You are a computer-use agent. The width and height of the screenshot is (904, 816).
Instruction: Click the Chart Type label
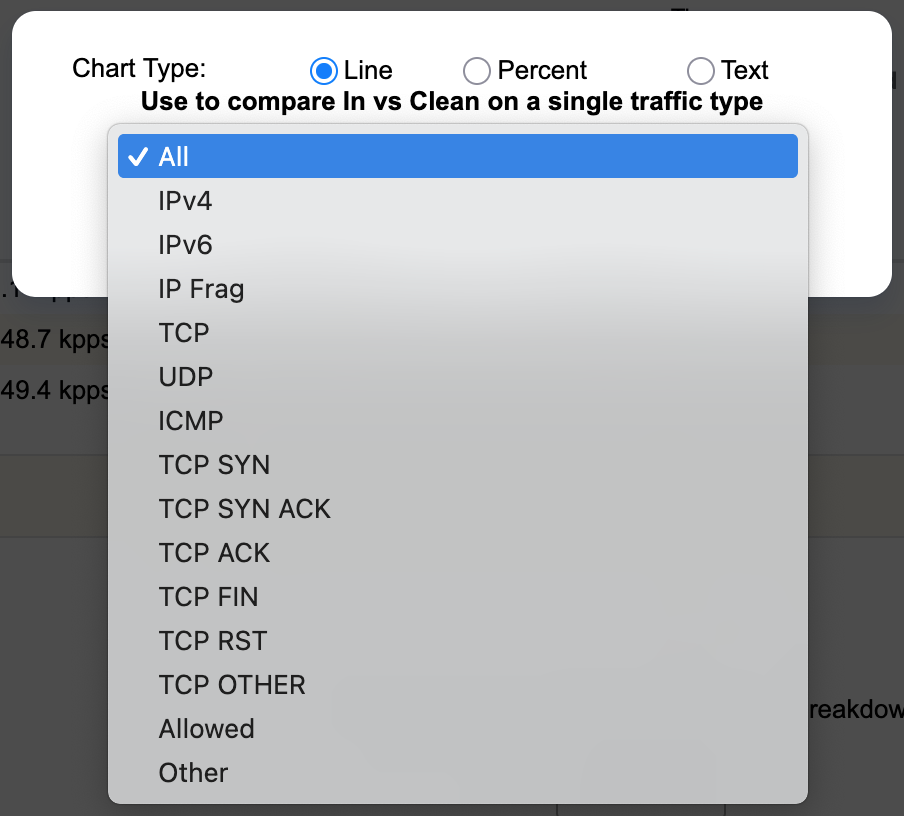139,69
